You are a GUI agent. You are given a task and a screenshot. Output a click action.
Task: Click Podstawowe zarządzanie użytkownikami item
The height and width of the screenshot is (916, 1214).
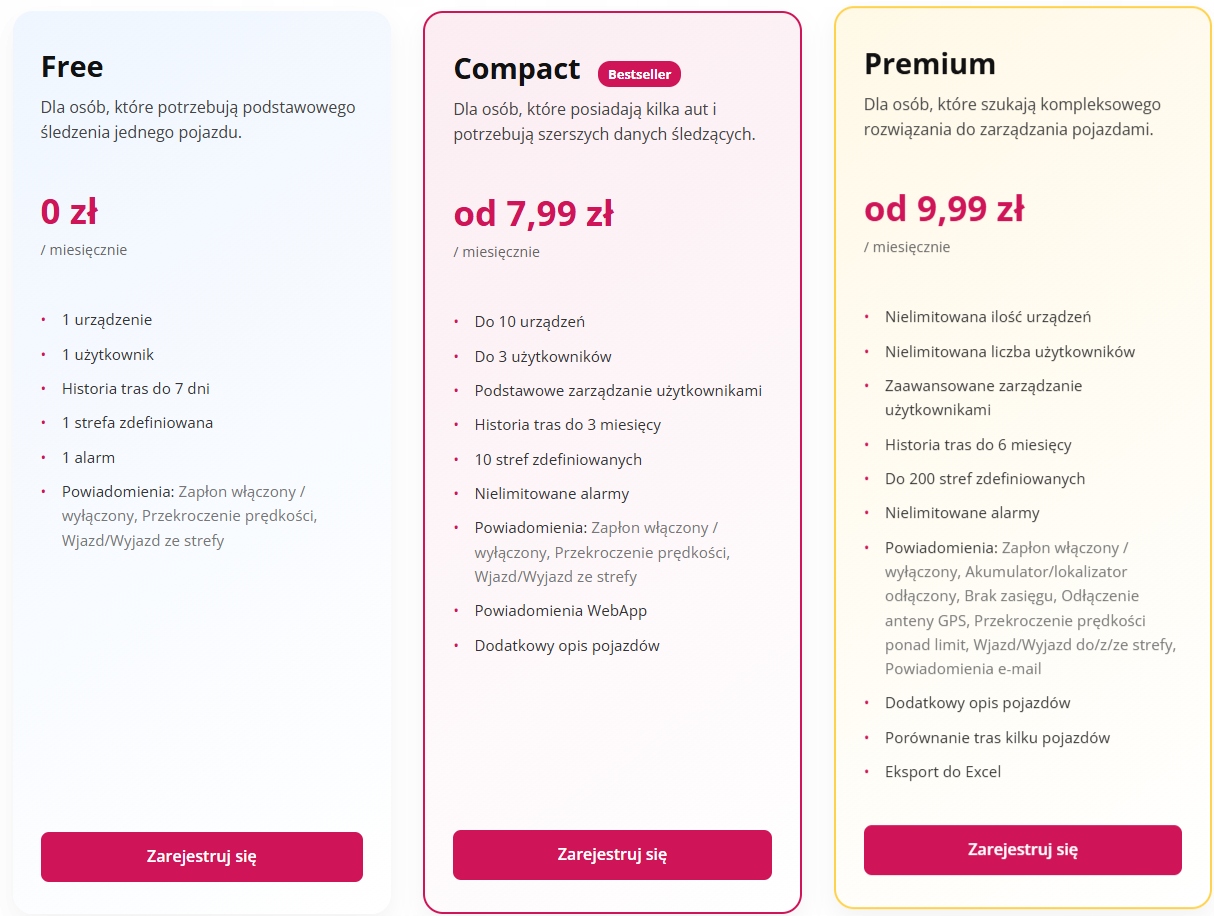pyautogui.click(x=618, y=391)
